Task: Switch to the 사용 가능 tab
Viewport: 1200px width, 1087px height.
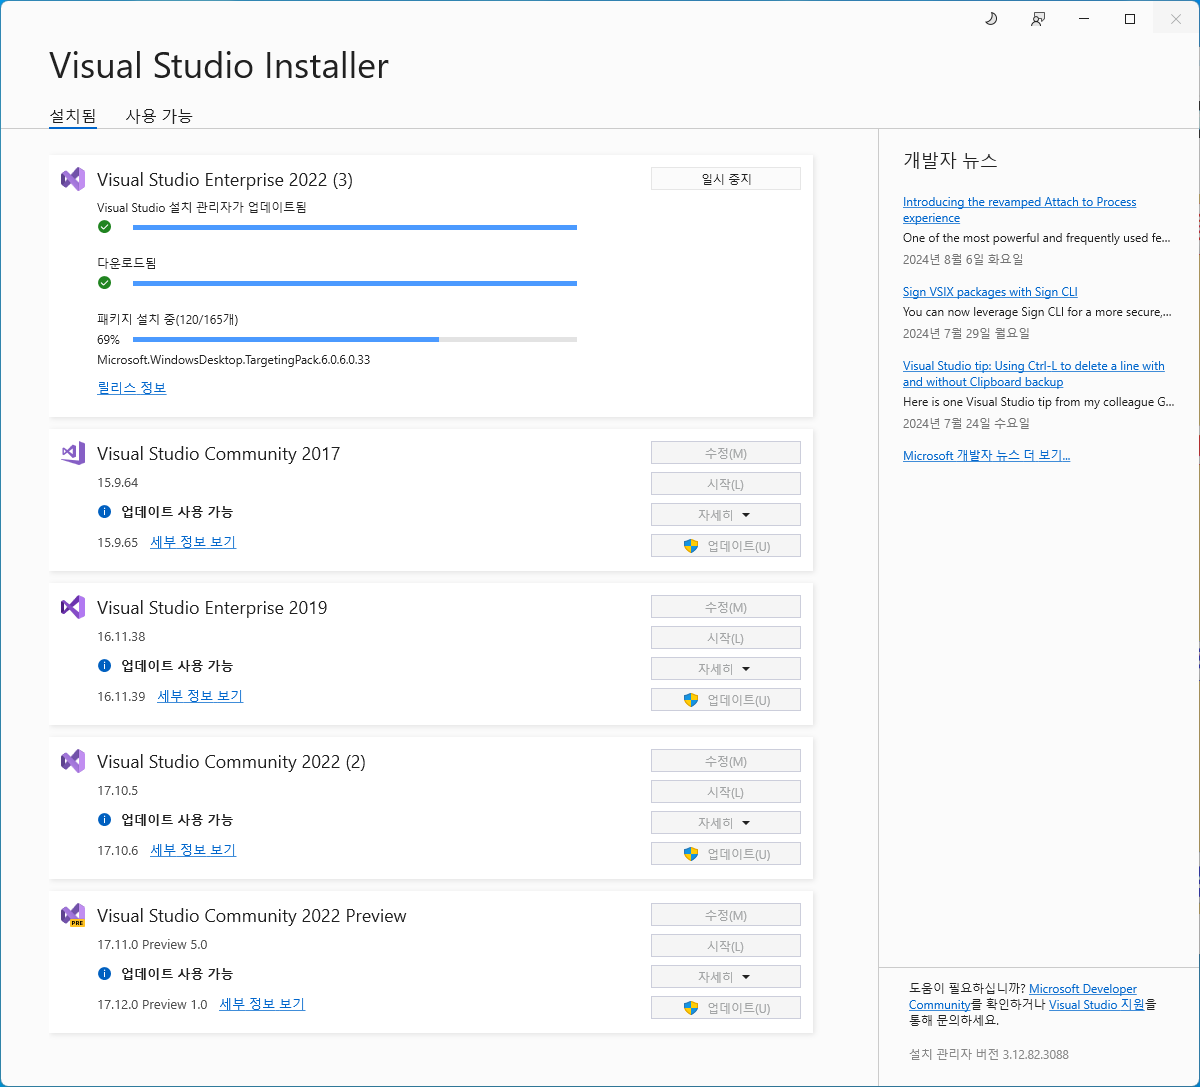Action: click(158, 116)
